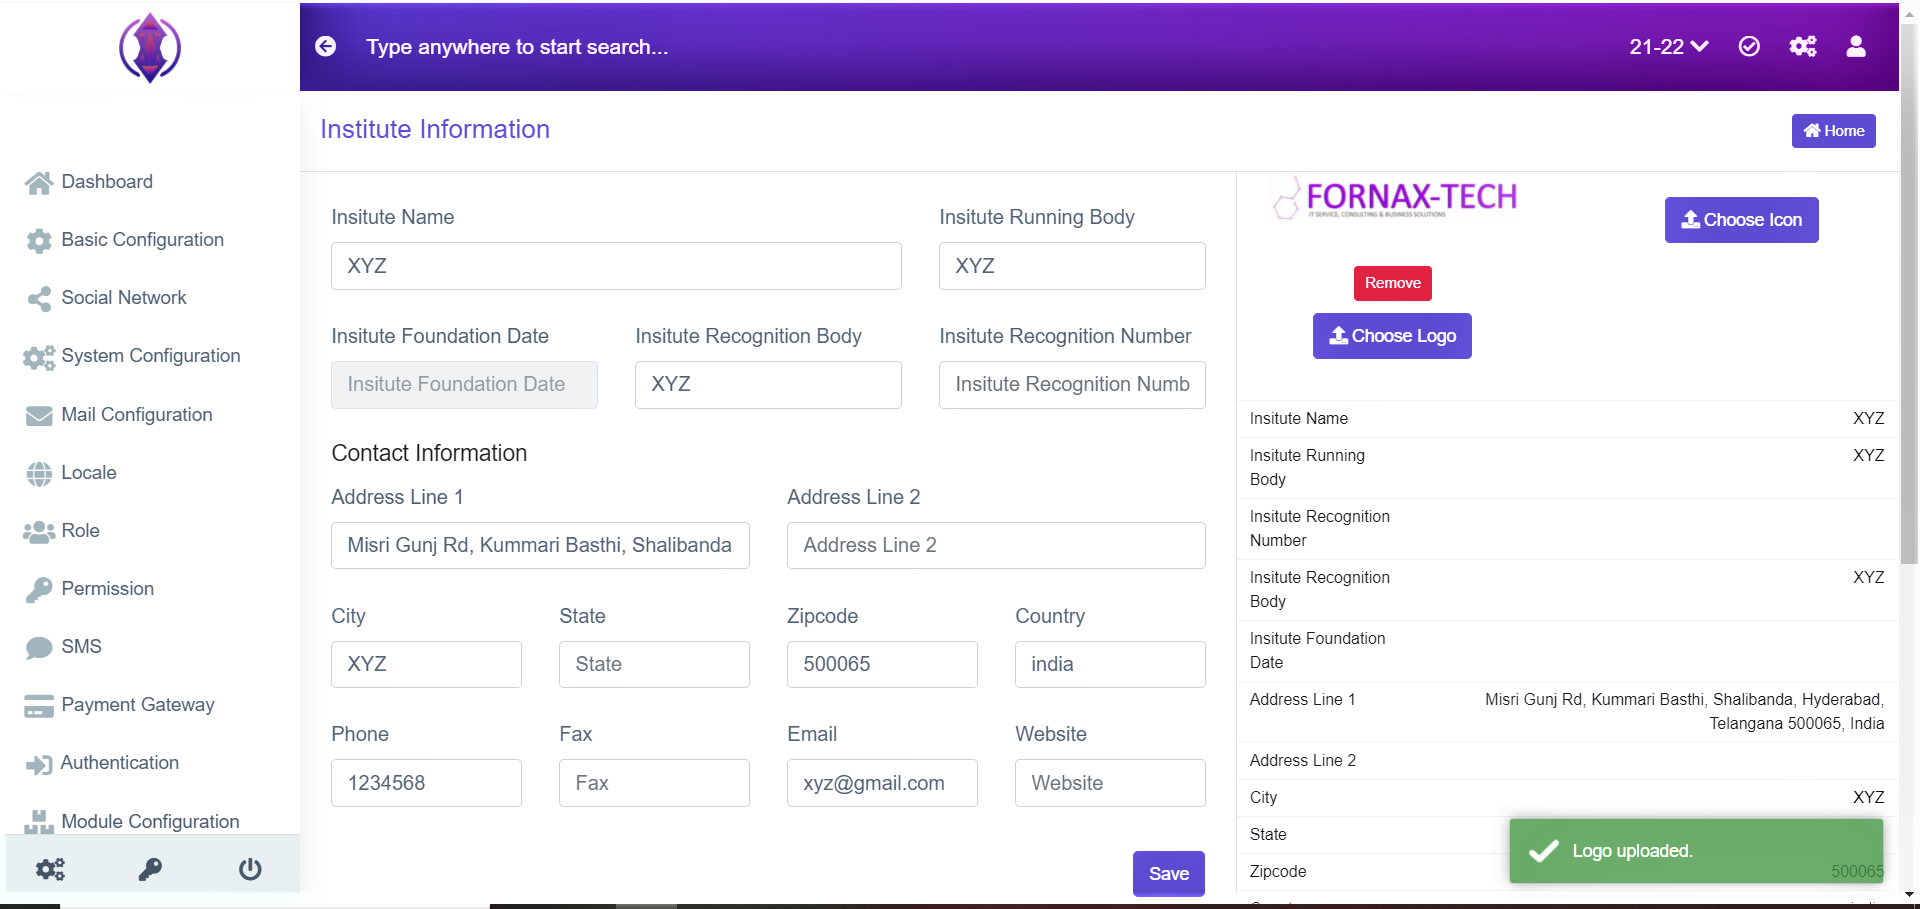Click the Country input field
This screenshot has width=1920, height=909.
click(x=1110, y=665)
